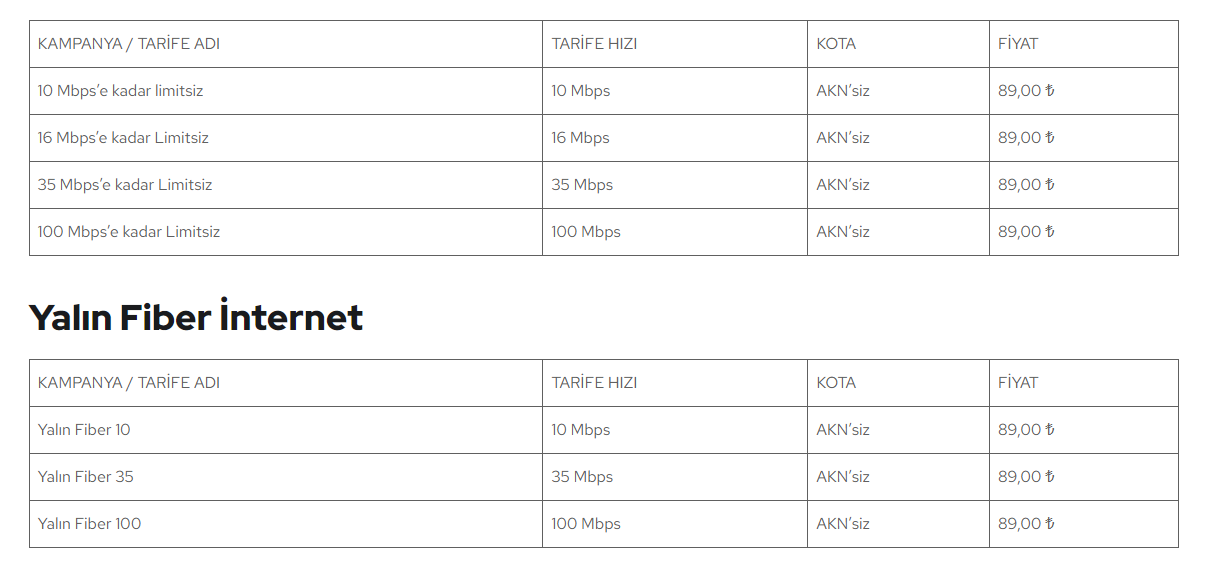
Task: Select KAMPANYA / TARİFE ADI header in Yalın Fiber table
Action: [x=129, y=383]
